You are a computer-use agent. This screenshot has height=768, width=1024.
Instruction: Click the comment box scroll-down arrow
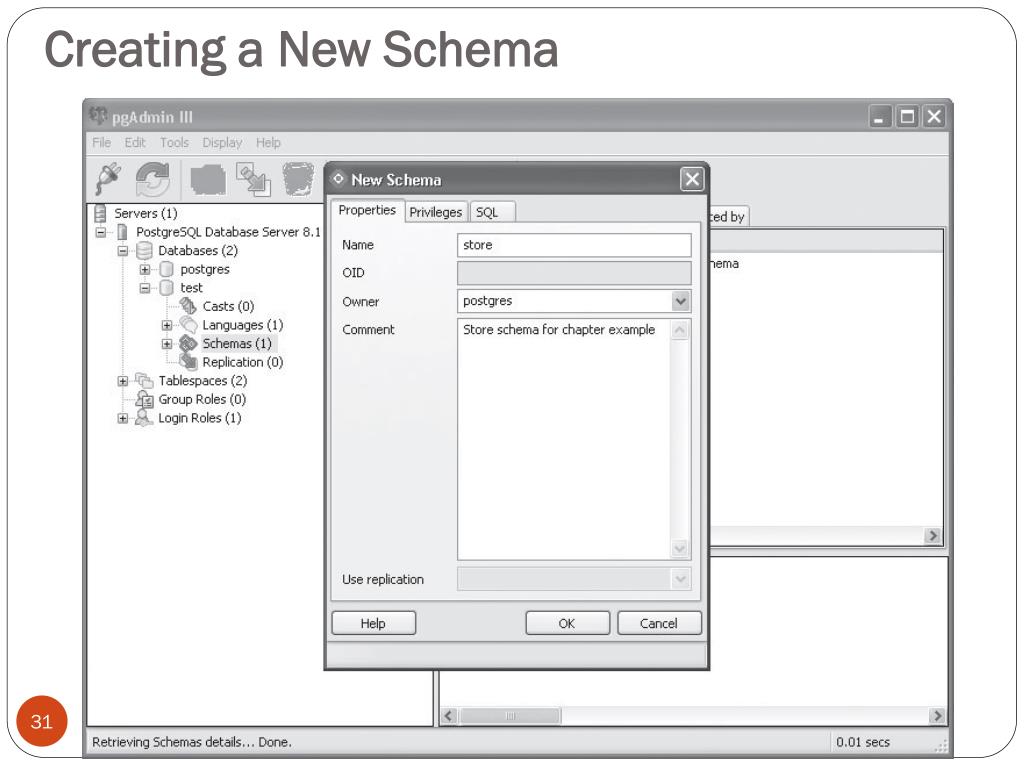680,549
